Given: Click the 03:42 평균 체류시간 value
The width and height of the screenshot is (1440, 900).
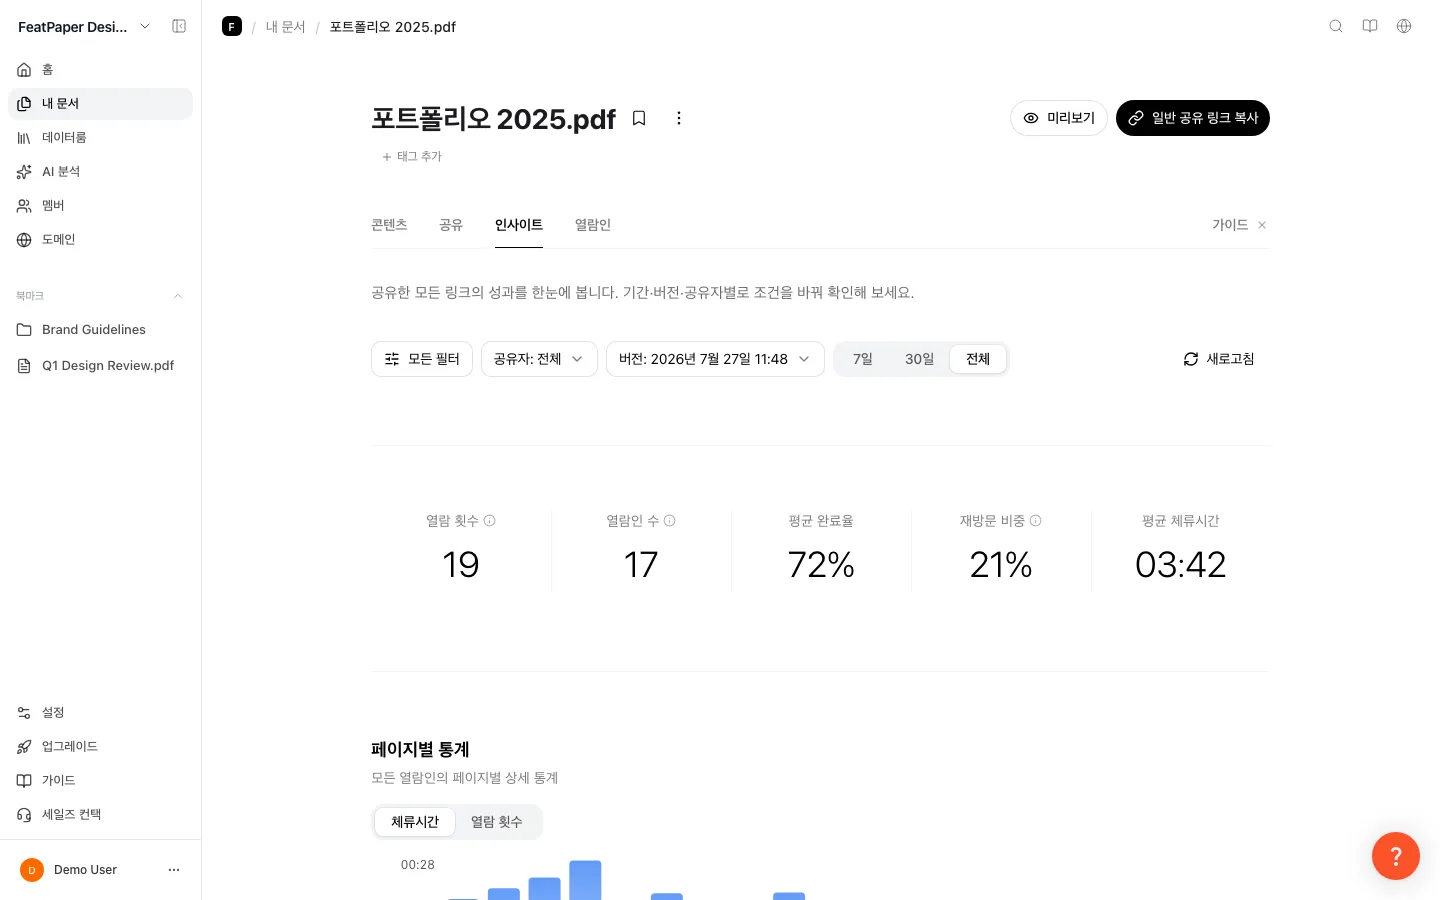Looking at the screenshot, I should click(x=1181, y=565).
